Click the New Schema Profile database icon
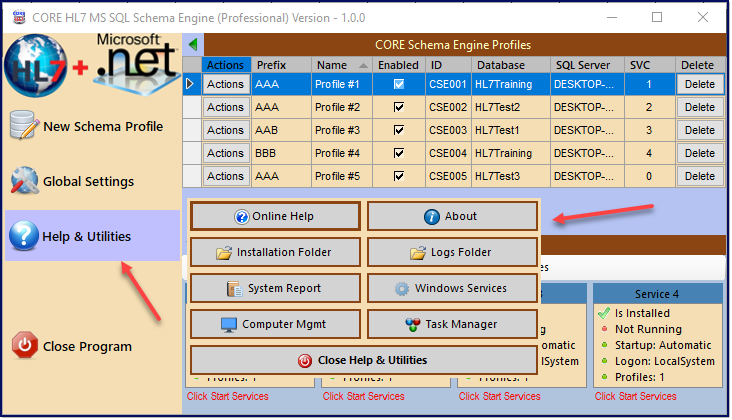This screenshot has width=732, height=420. pyautogui.click(x=24, y=125)
